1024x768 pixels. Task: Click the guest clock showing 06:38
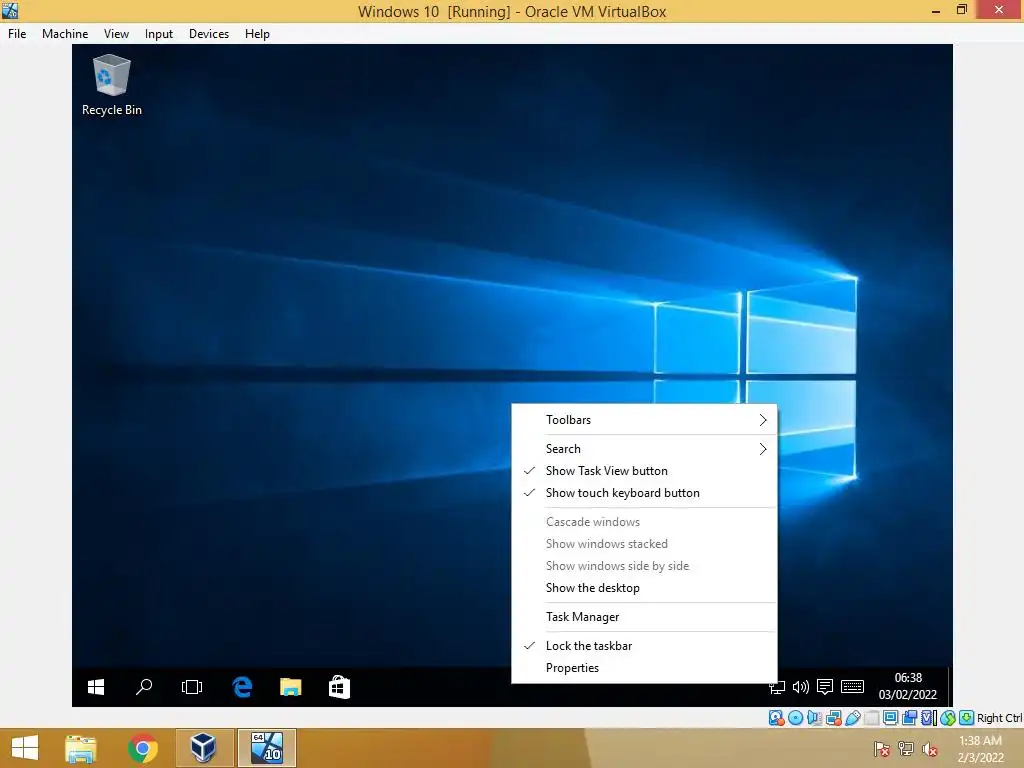tap(908, 686)
